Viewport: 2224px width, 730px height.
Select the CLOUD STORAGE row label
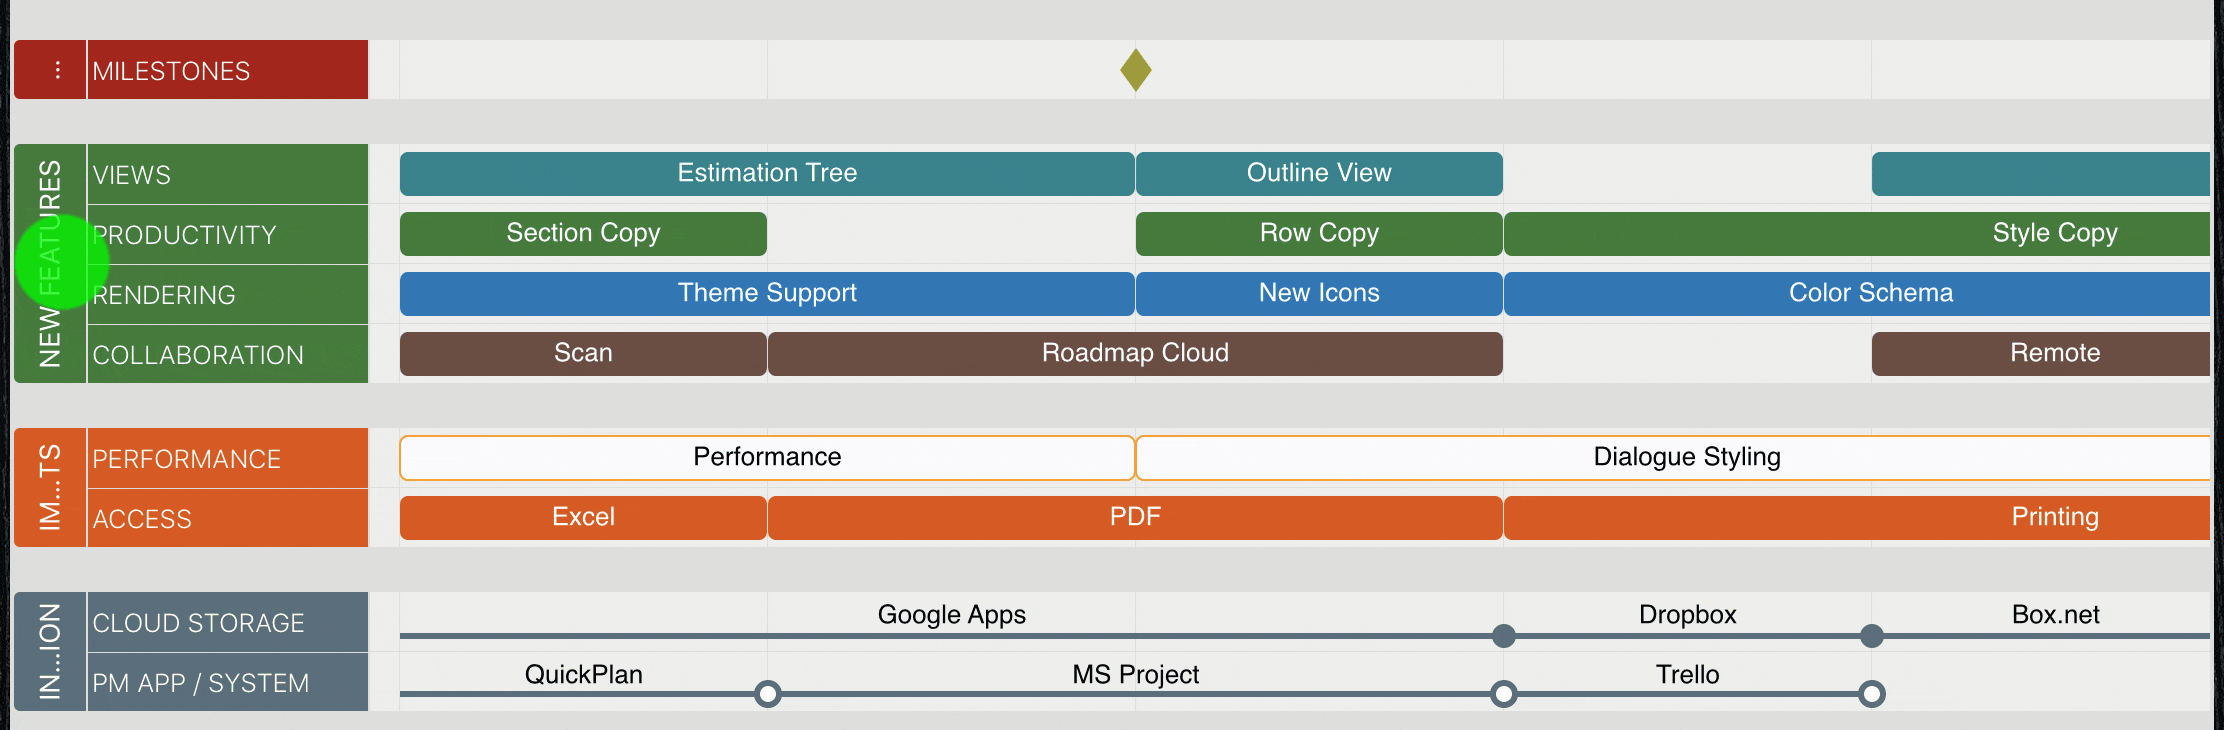227,623
